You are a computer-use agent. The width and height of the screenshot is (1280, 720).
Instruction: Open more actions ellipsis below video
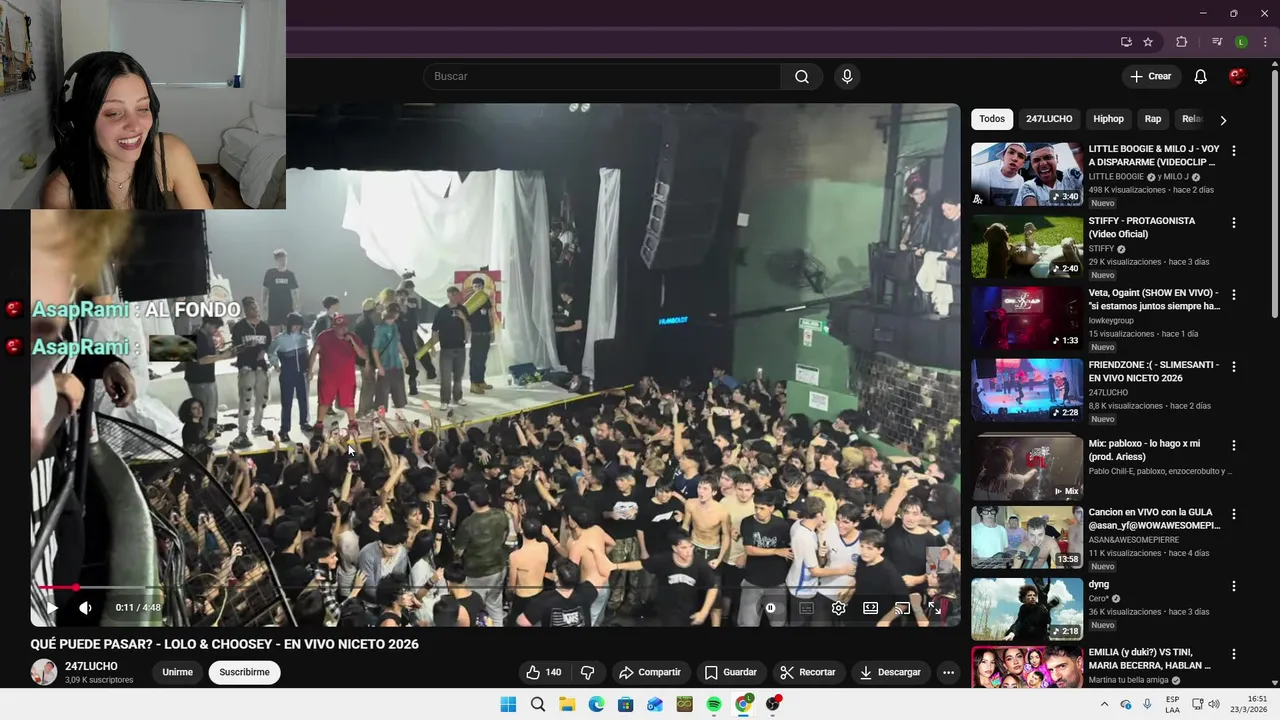[948, 672]
